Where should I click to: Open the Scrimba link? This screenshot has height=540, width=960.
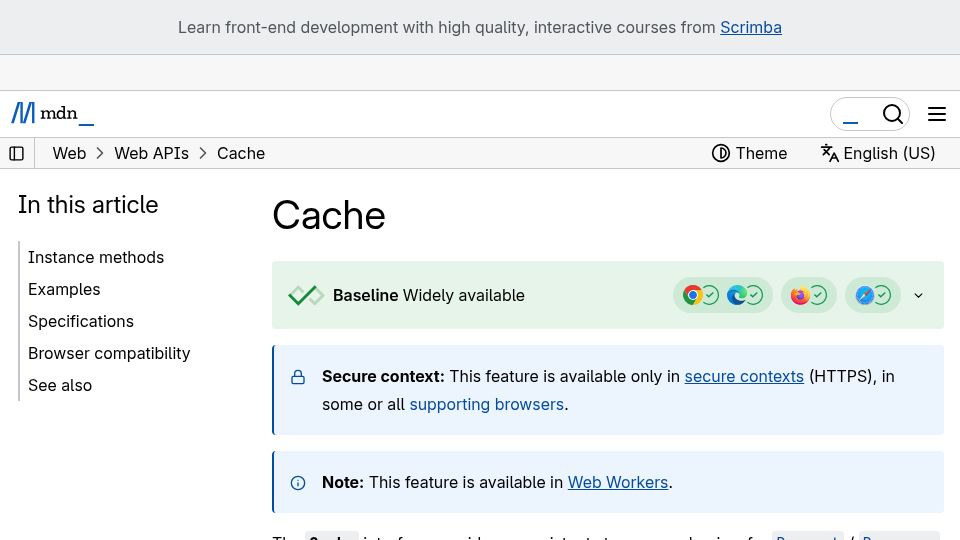(751, 28)
